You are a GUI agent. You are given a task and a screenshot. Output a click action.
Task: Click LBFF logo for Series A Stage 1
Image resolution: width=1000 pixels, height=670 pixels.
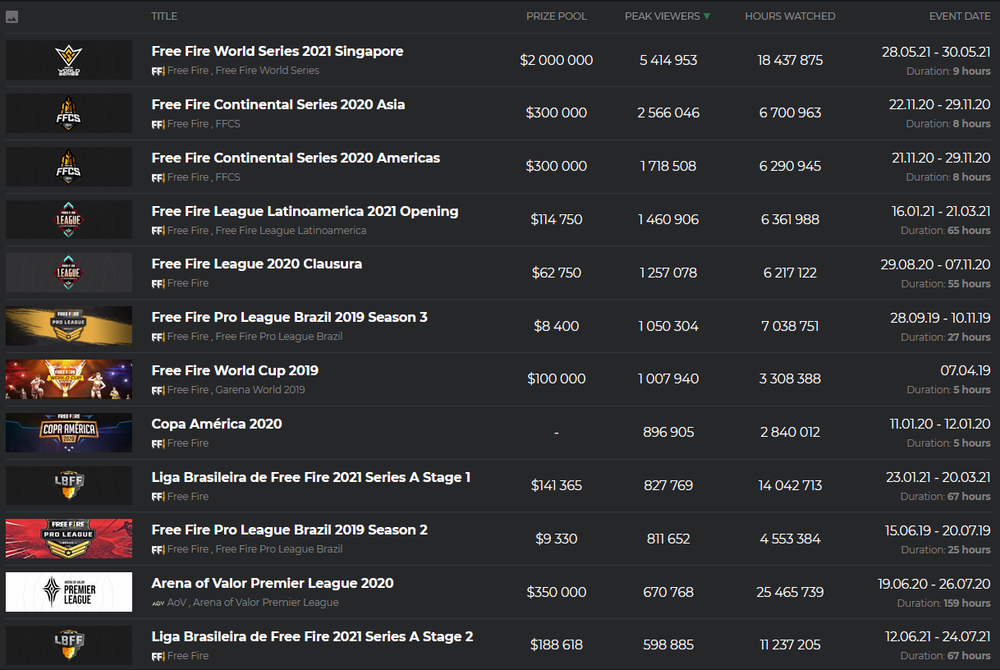[69, 486]
